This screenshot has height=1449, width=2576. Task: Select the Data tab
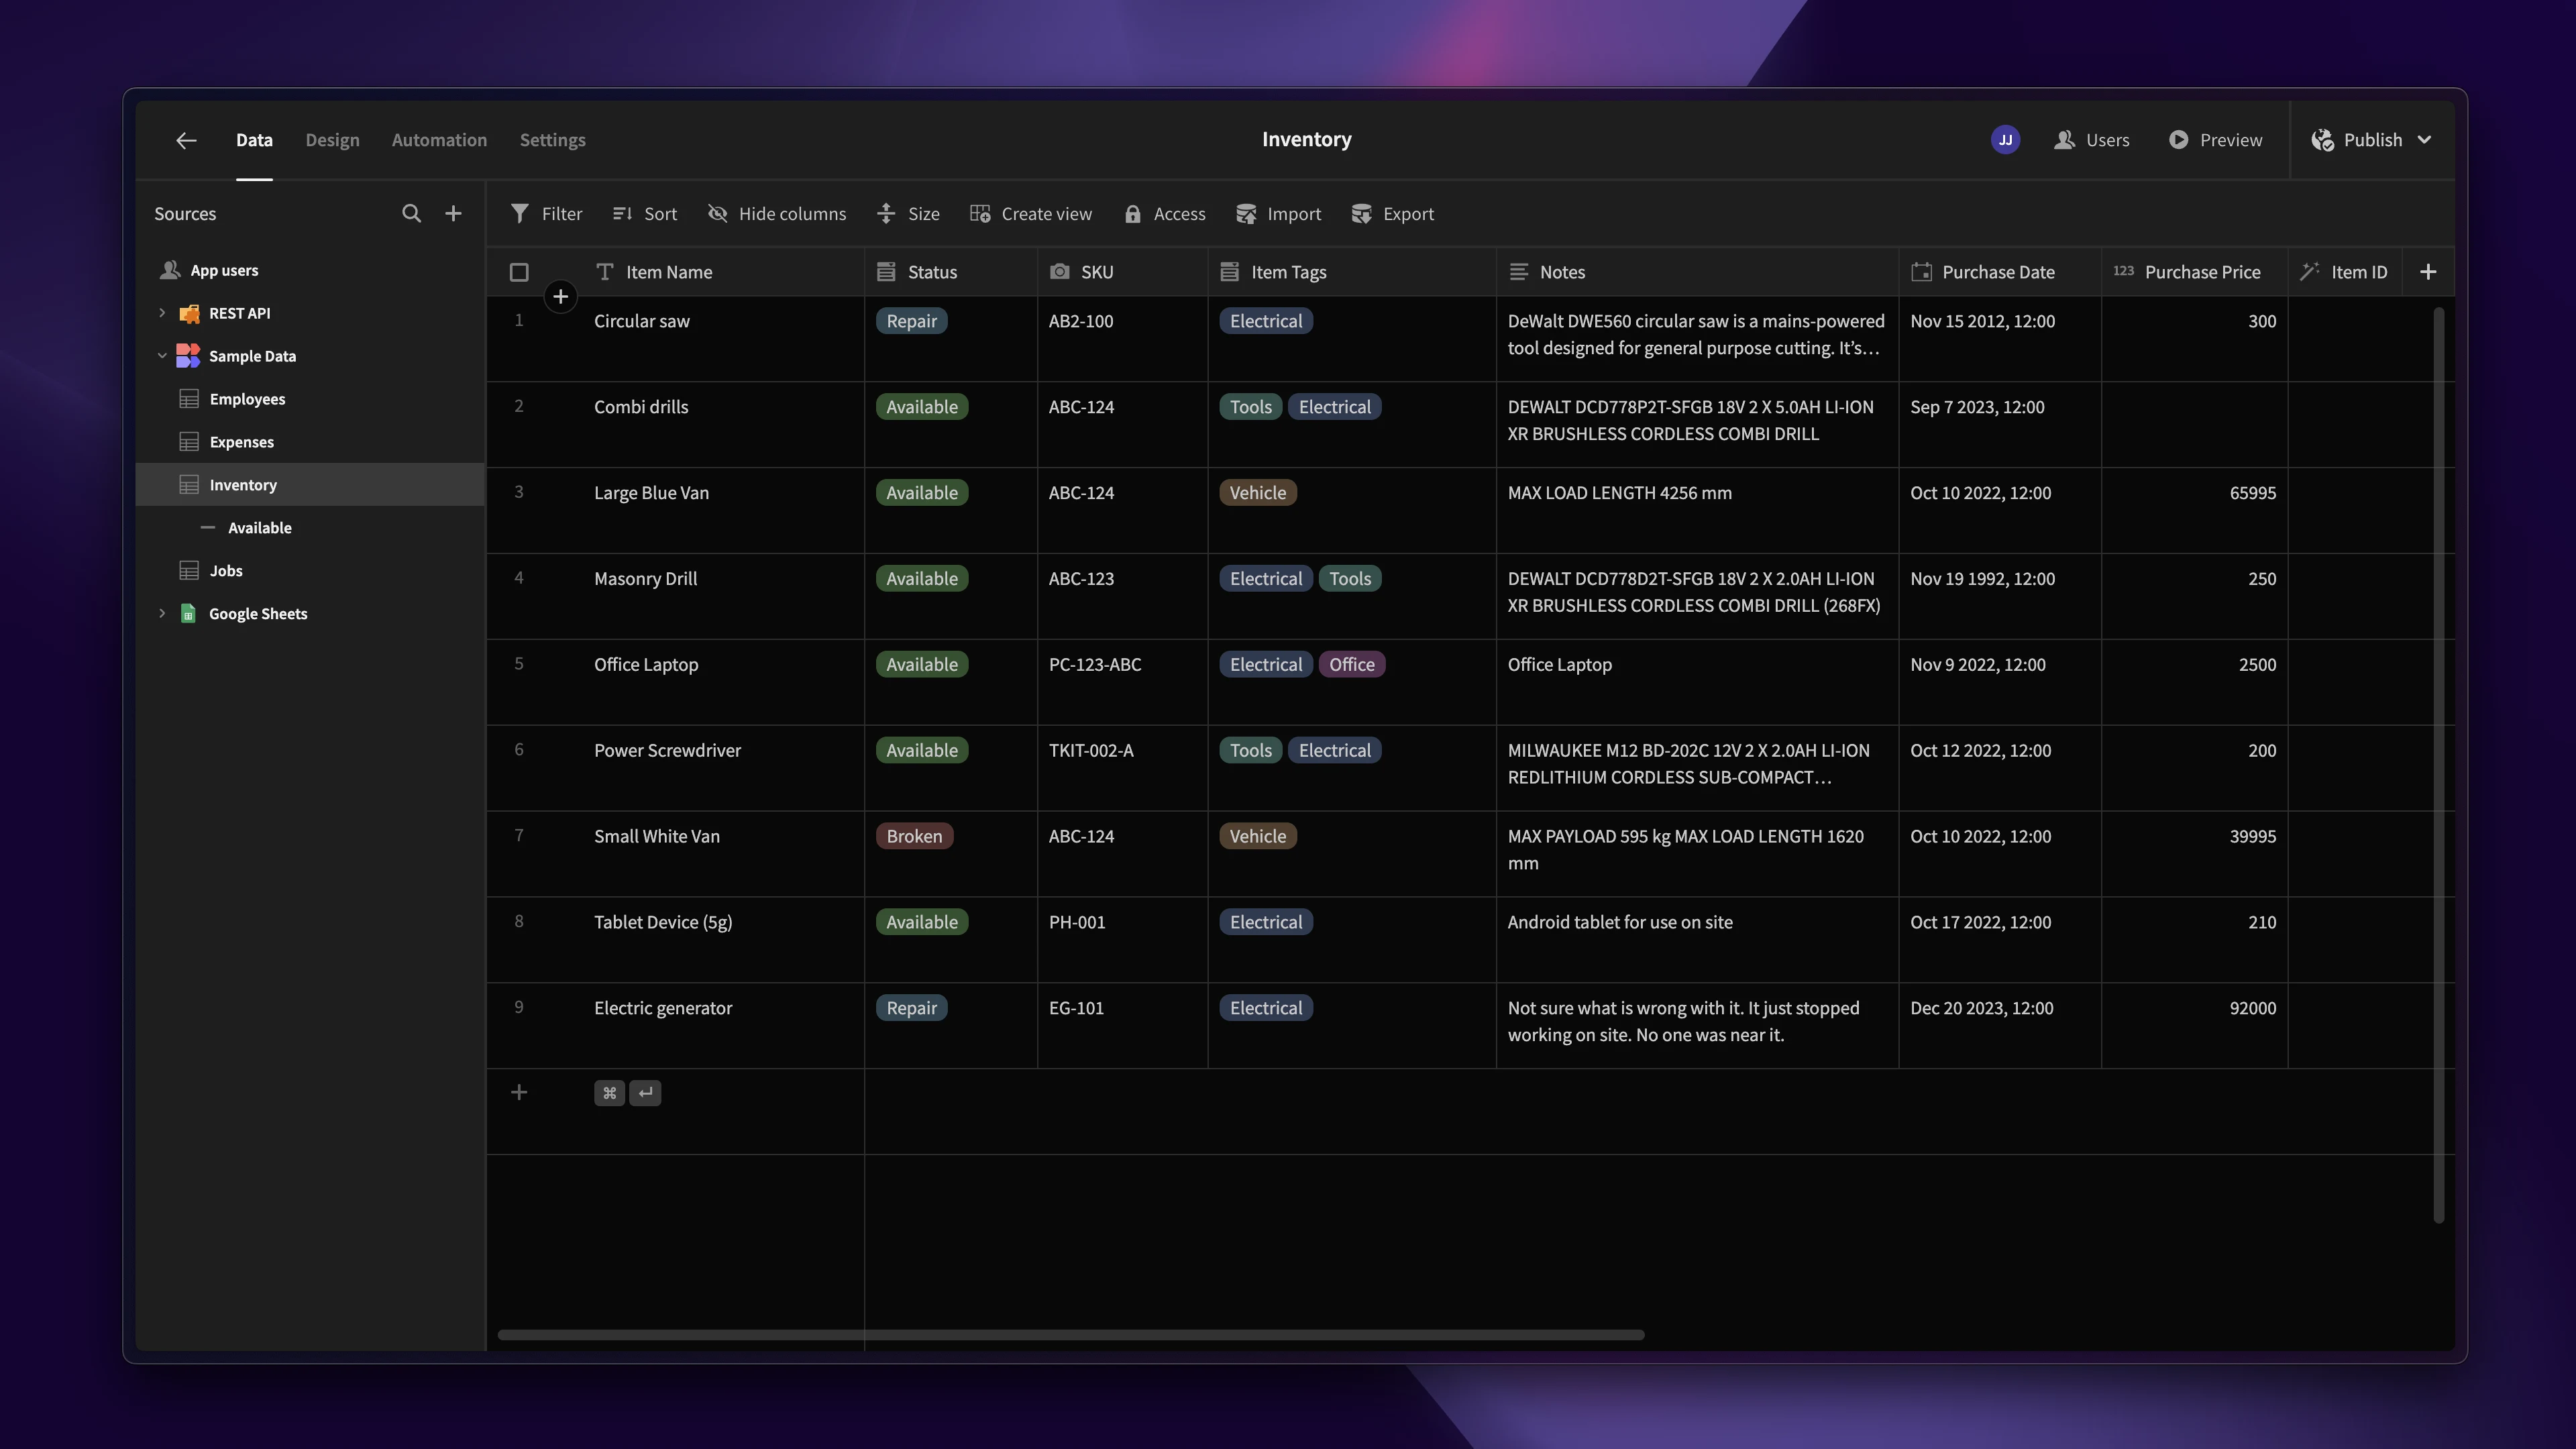click(254, 140)
